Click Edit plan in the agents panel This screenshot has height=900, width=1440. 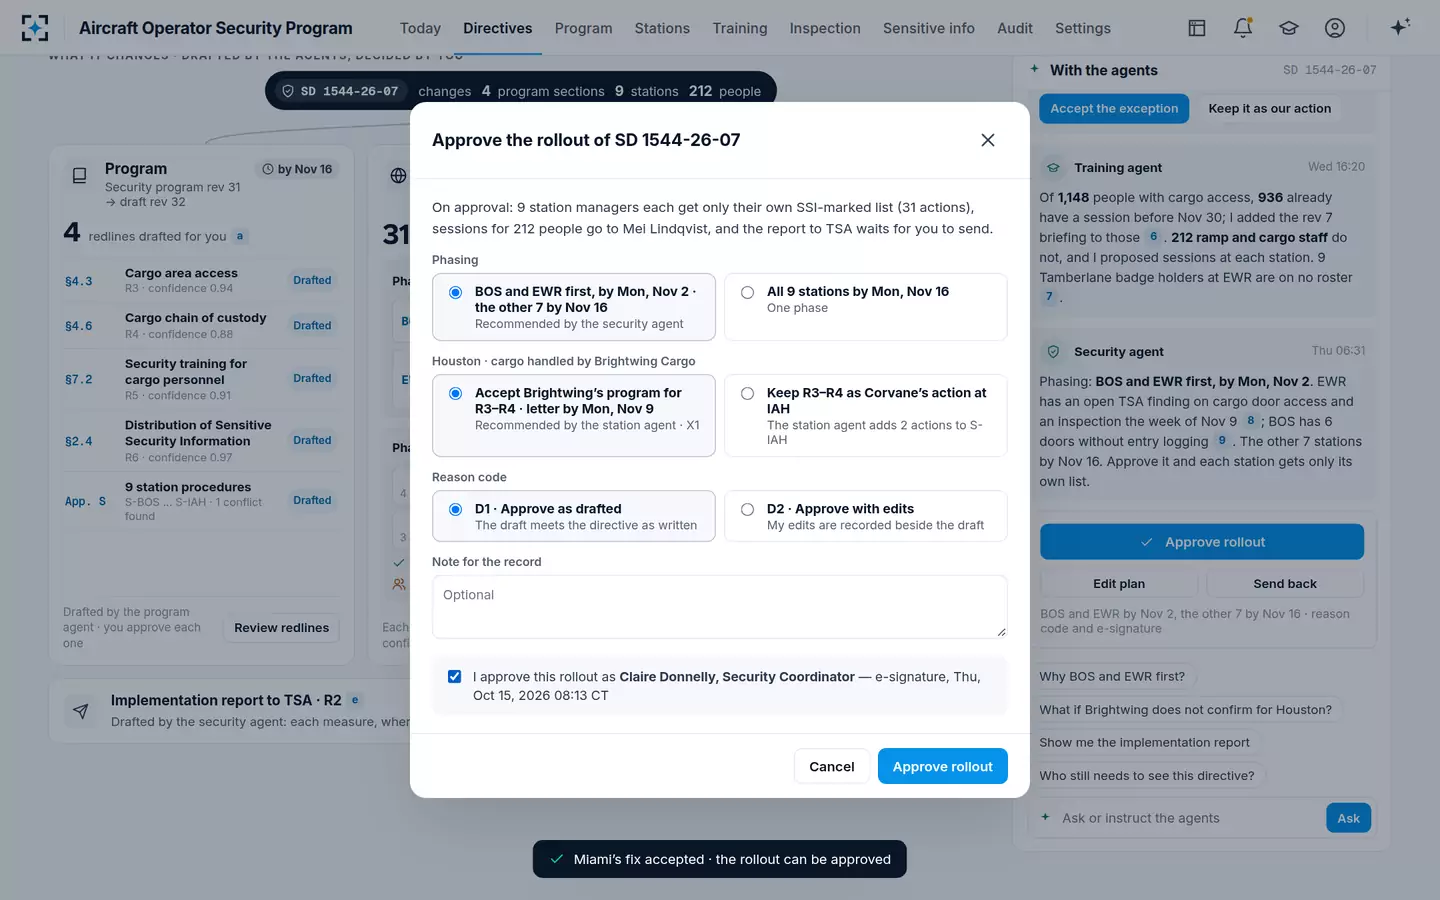(1119, 584)
